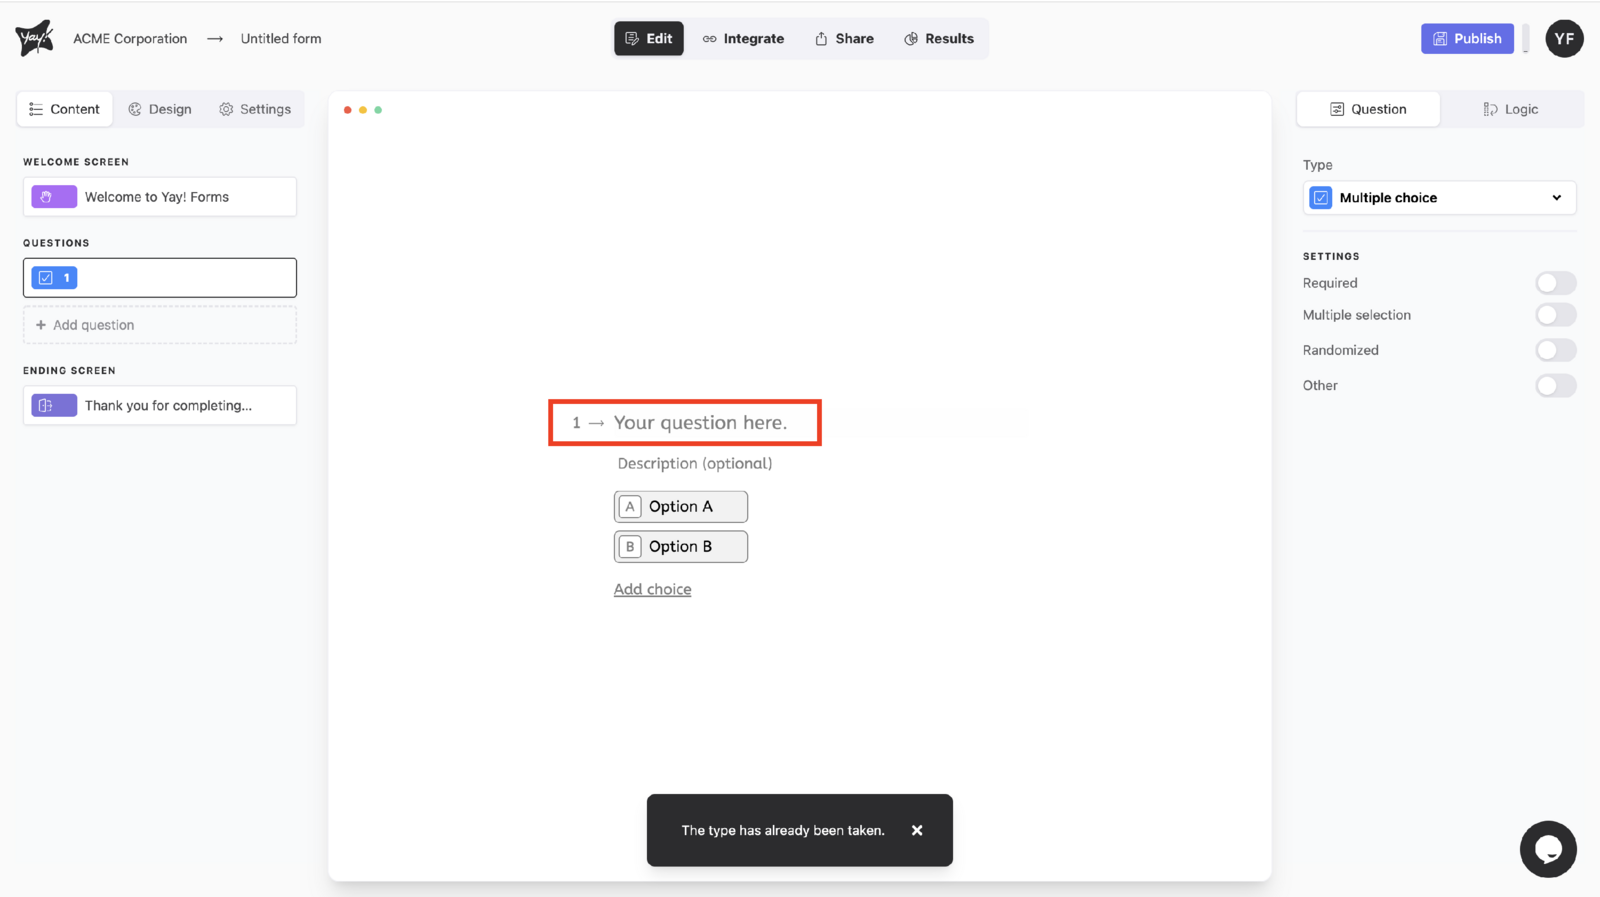
Task: Click the Add choice link
Action: [652, 589]
